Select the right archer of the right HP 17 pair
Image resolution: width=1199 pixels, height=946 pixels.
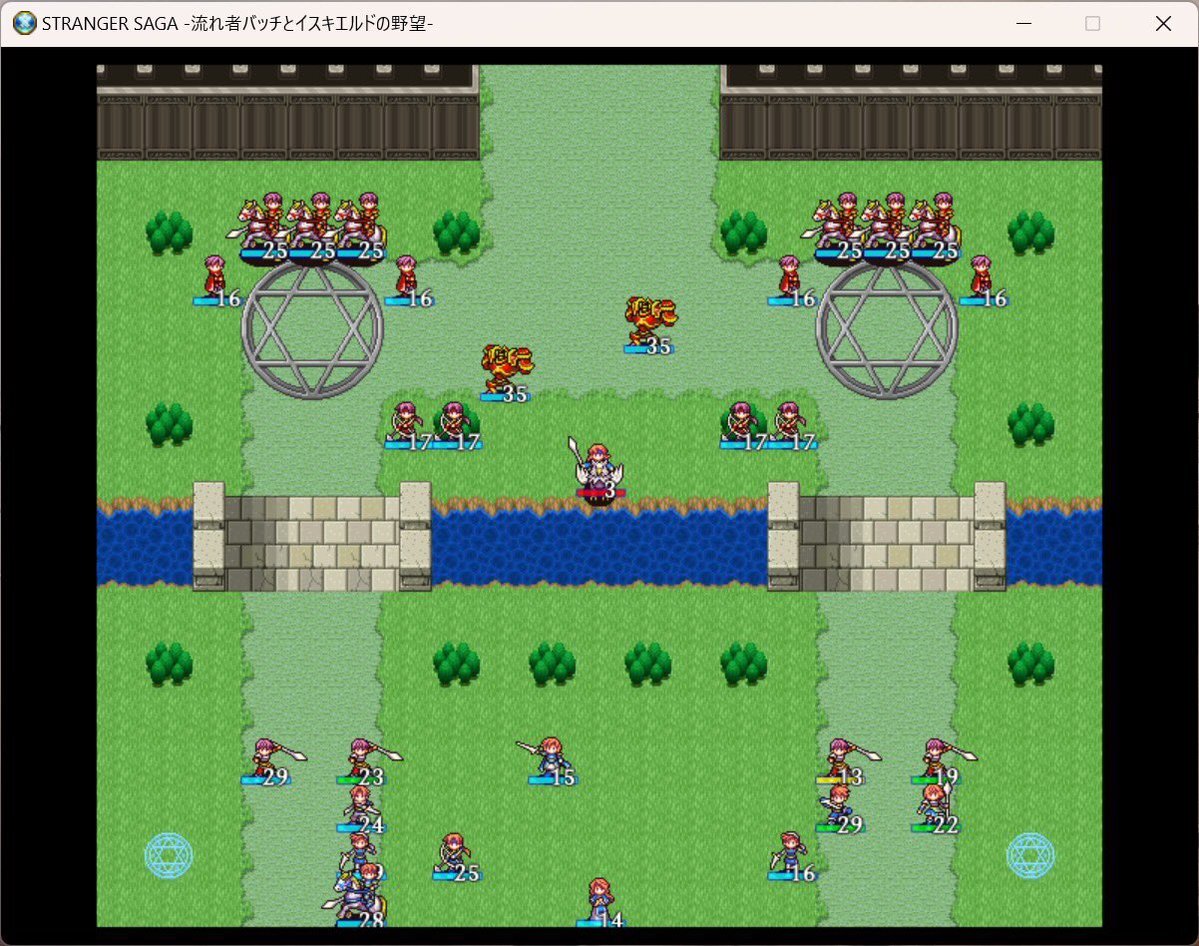(791, 424)
